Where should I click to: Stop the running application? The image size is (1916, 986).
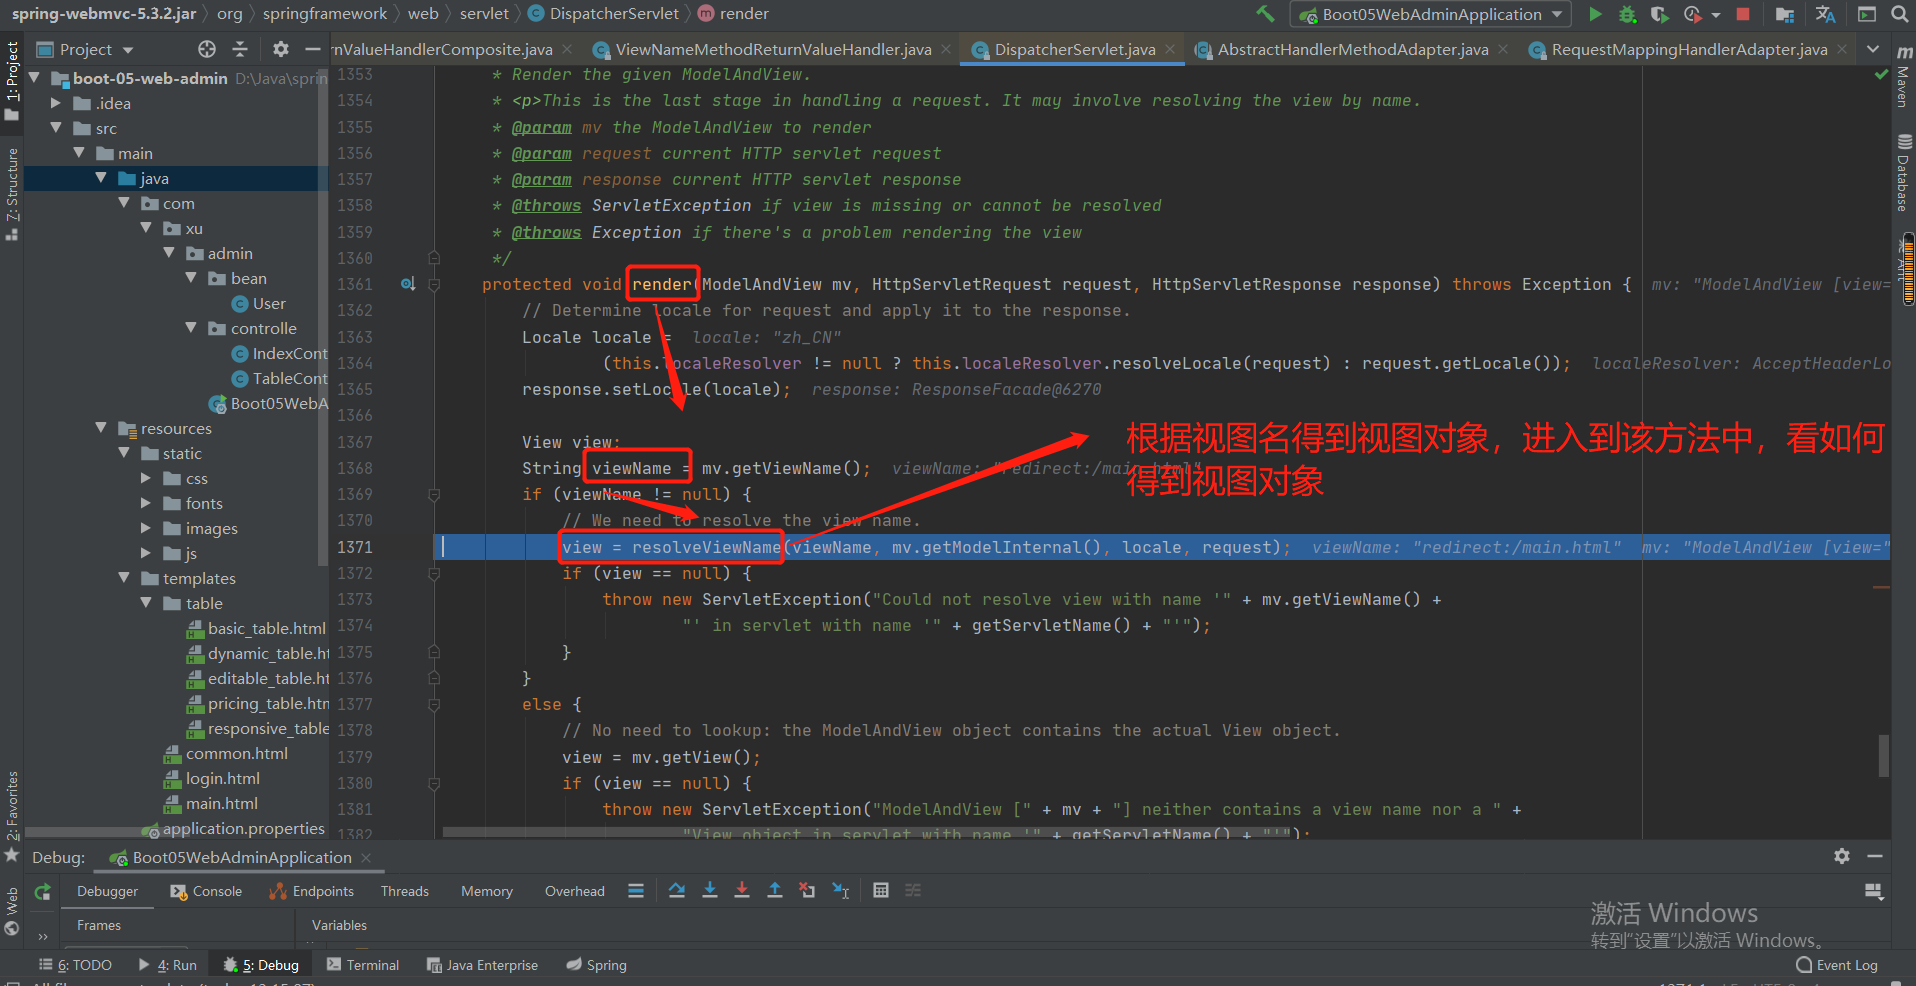[x=1743, y=14]
